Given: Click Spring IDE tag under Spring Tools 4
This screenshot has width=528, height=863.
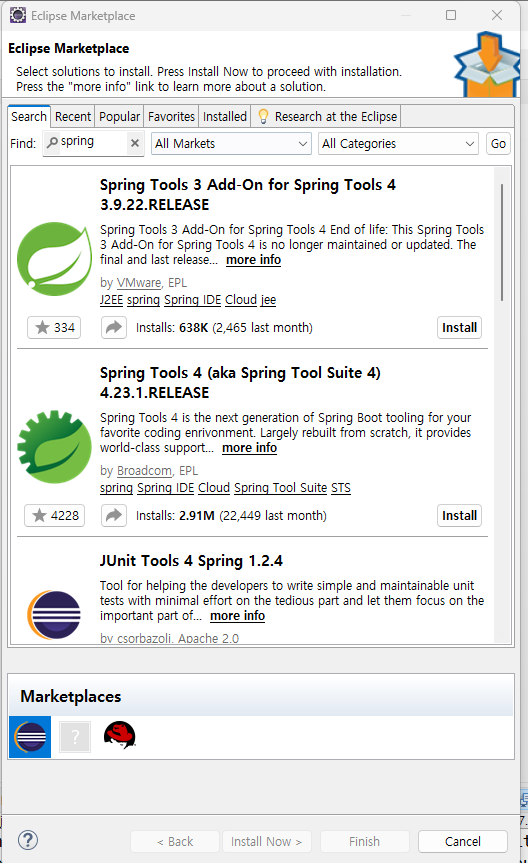Looking at the screenshot, I should point(165,488).
